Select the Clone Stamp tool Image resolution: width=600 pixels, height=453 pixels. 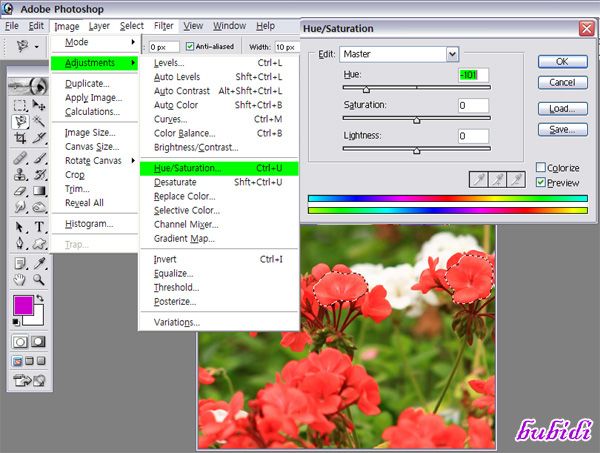pyautogui.click(x=20, y=174)
